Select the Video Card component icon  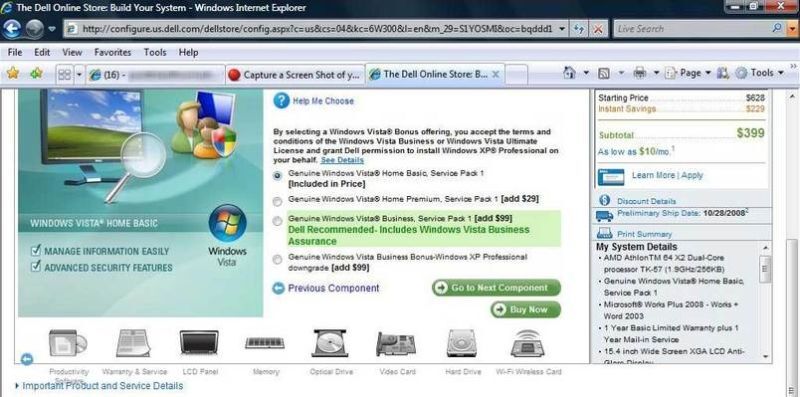click(396, 343)
